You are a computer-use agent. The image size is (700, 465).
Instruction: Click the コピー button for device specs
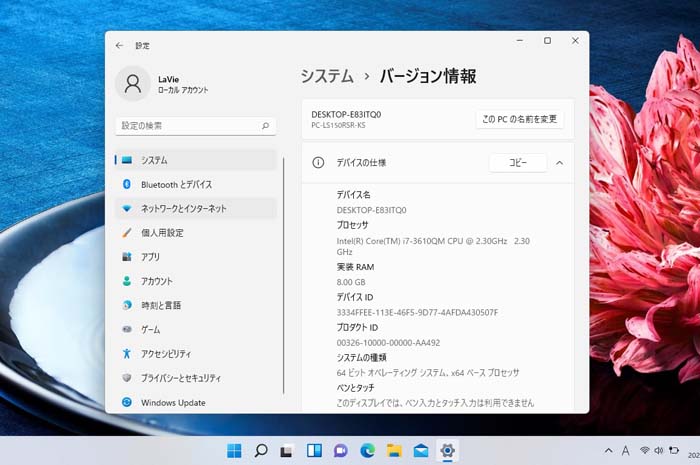[518, 163]
